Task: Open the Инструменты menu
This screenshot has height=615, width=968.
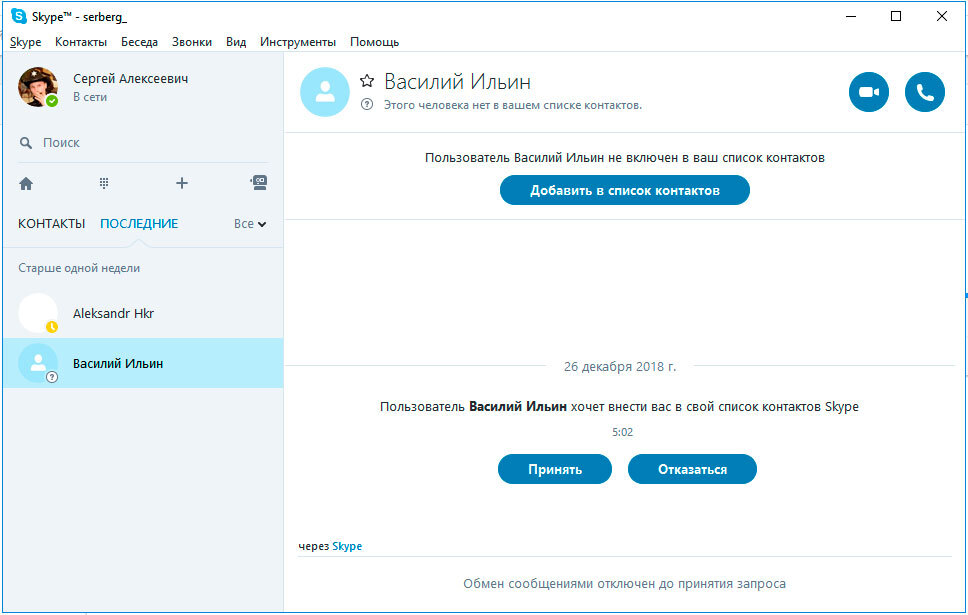Action: [x=297, y=42]
